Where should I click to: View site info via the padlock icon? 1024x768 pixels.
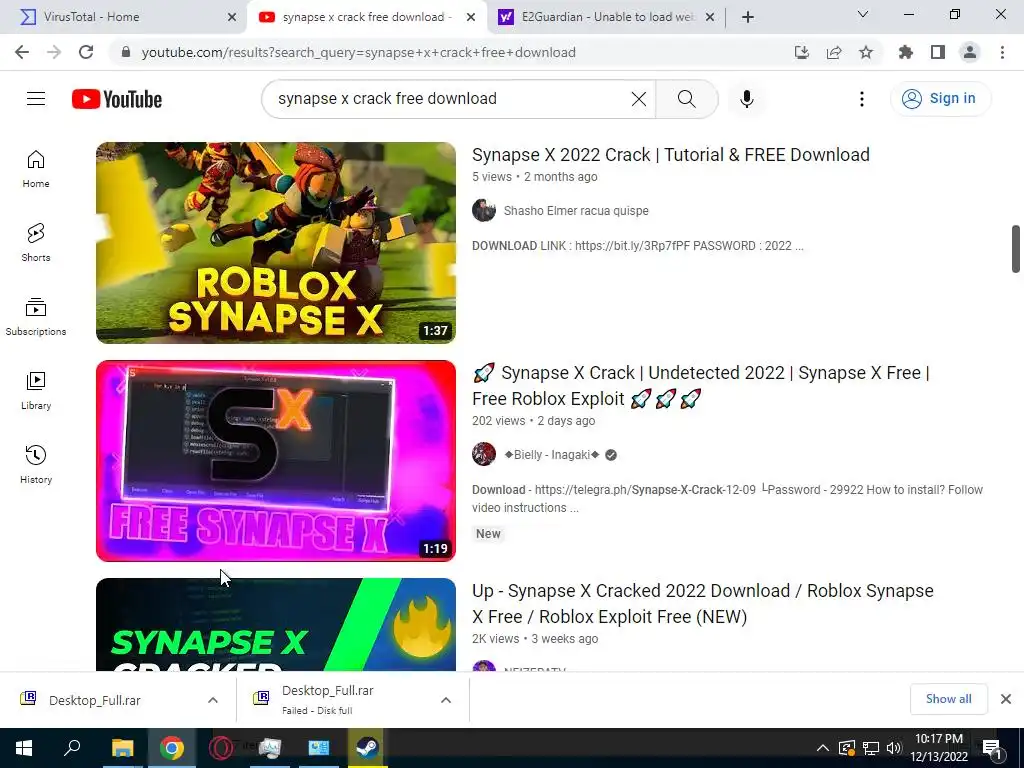coord(127,52)
